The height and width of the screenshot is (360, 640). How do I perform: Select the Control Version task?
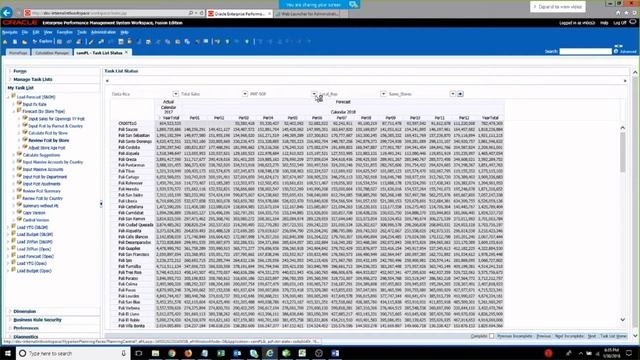click(x=36, y=220)
